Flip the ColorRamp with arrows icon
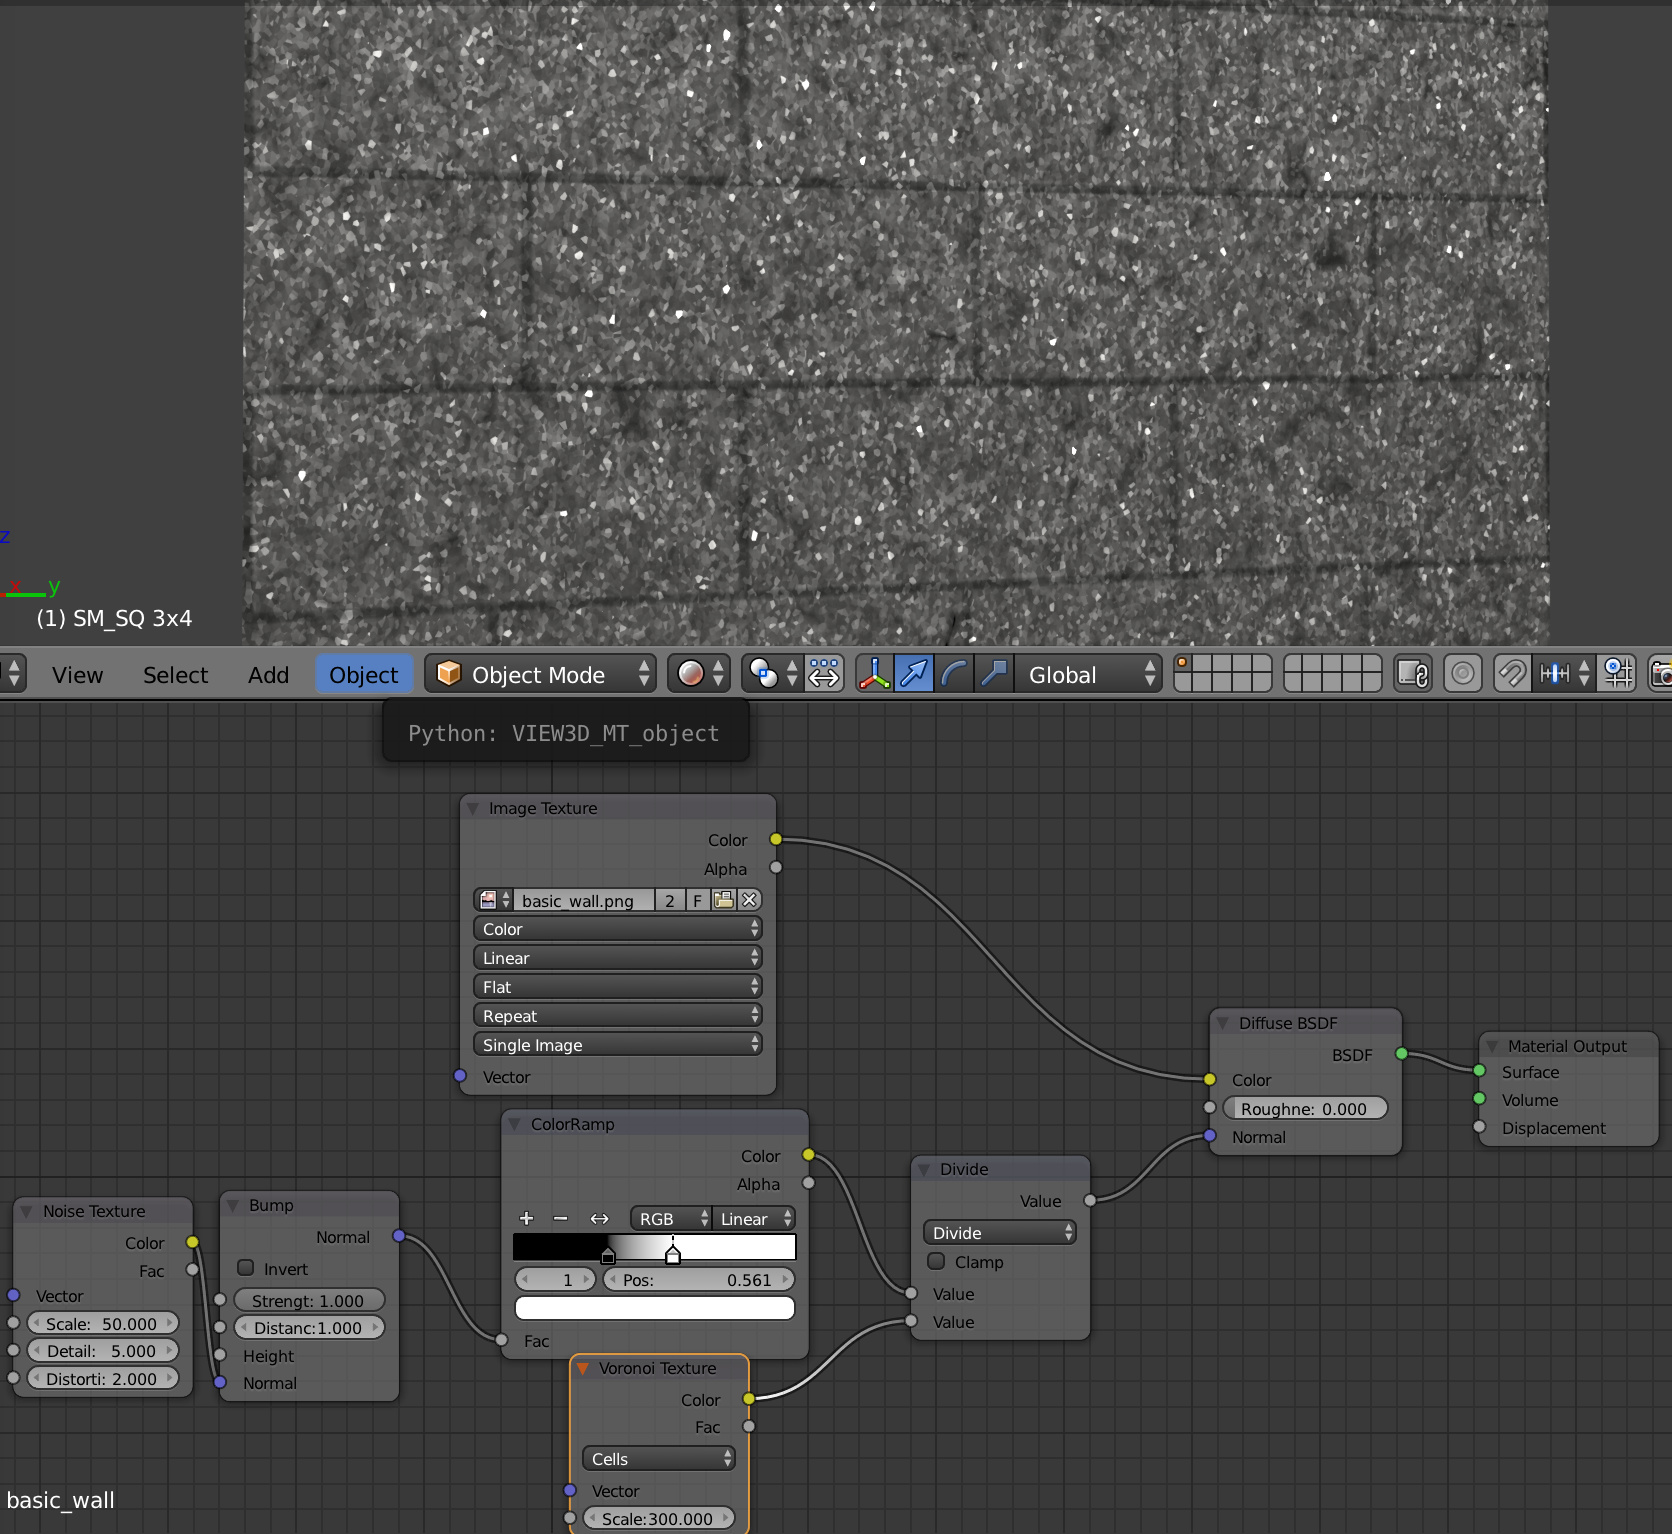This screenshot has width=1672, height=1534. [599, 1218]
